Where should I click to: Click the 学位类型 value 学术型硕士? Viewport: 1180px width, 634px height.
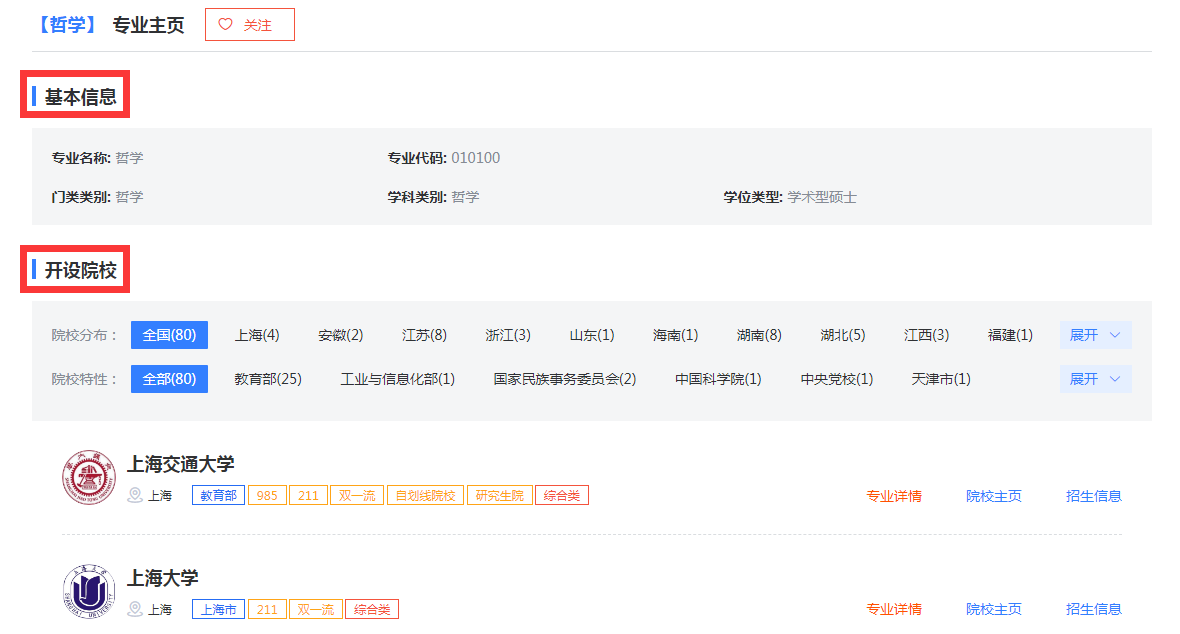pyautogui.click(x=822, y=197)
